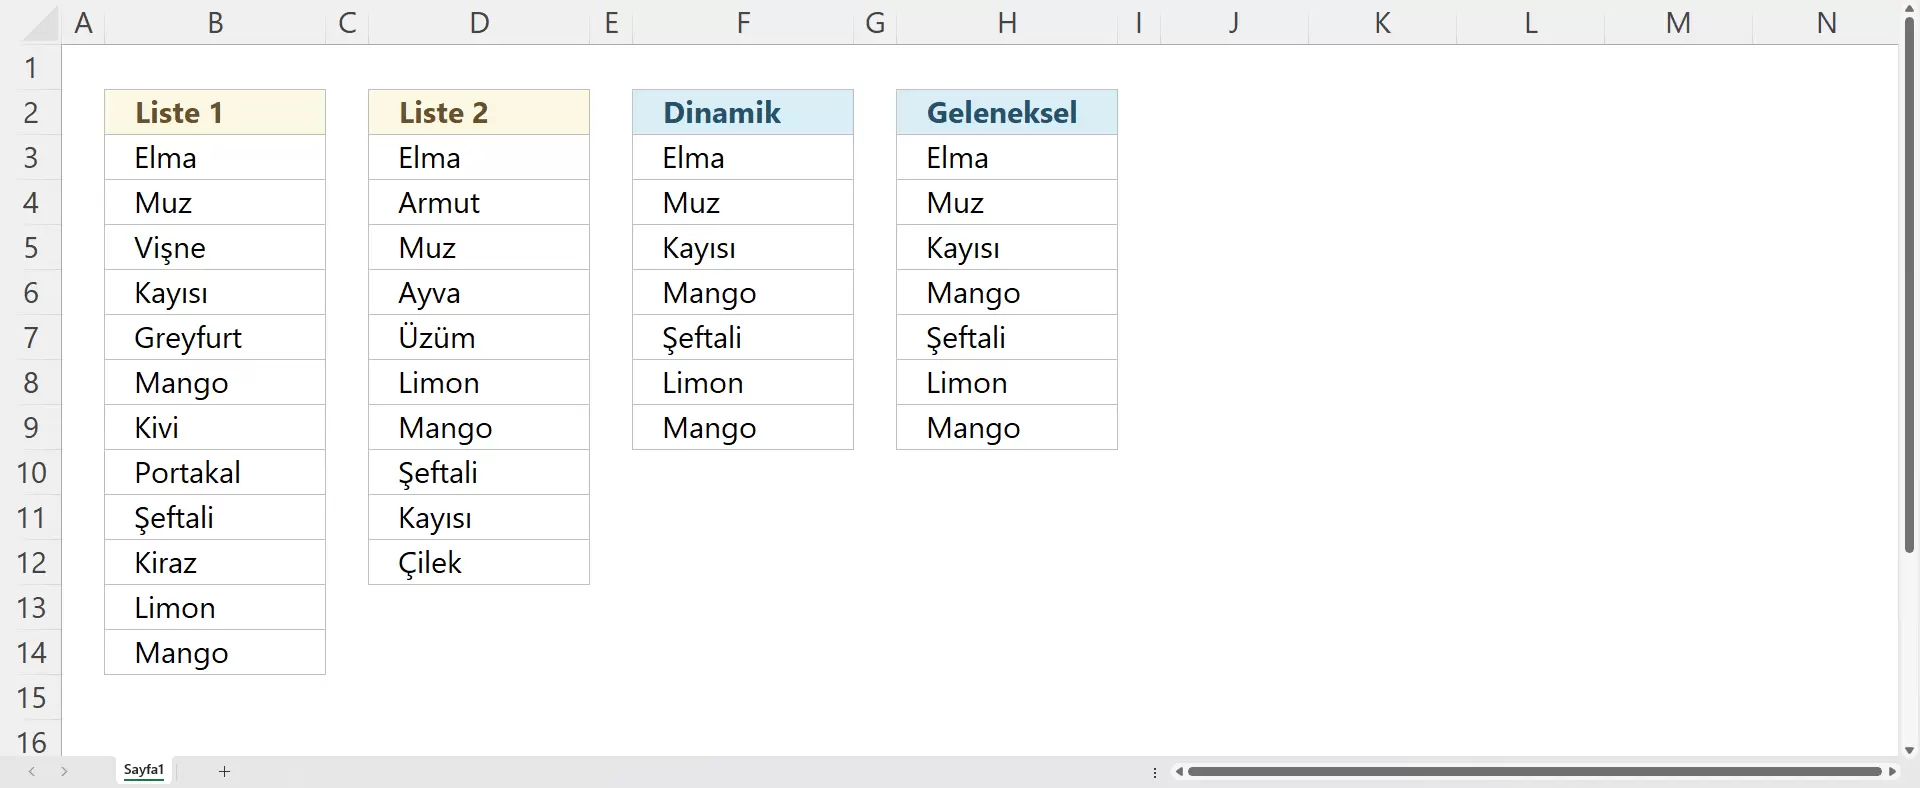Select the Dinamik header cell
This screenshot has width=1920, height=788.
[743, 112]
